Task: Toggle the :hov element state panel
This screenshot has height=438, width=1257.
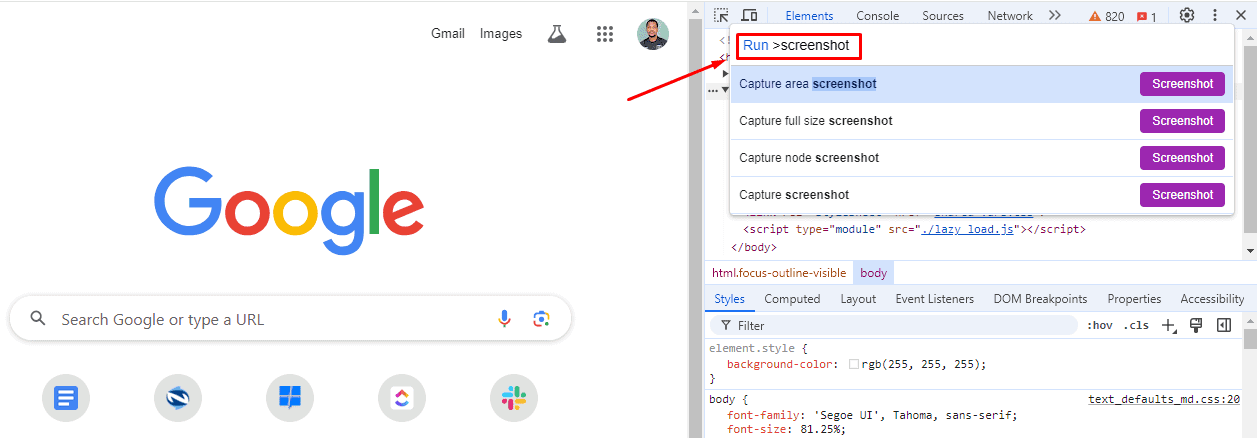Action: pyautogui.click(x=1100, y=325)
